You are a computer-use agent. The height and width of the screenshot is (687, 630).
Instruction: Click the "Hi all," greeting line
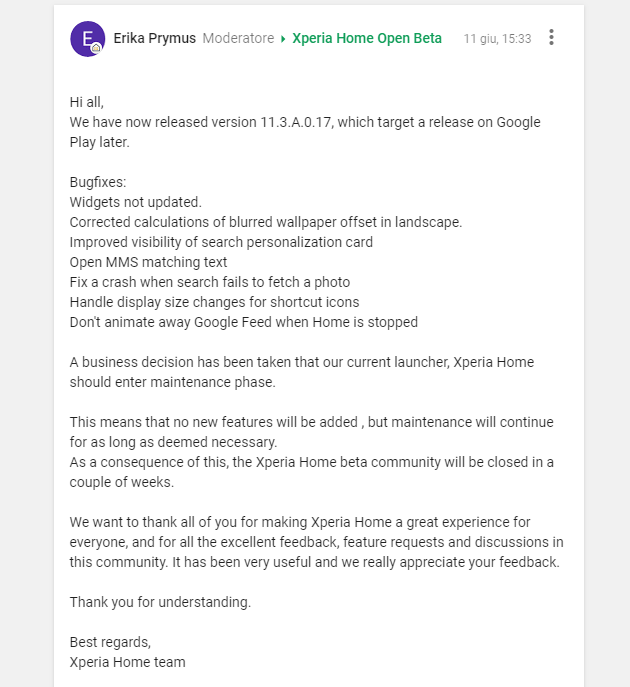pos(87,102)
